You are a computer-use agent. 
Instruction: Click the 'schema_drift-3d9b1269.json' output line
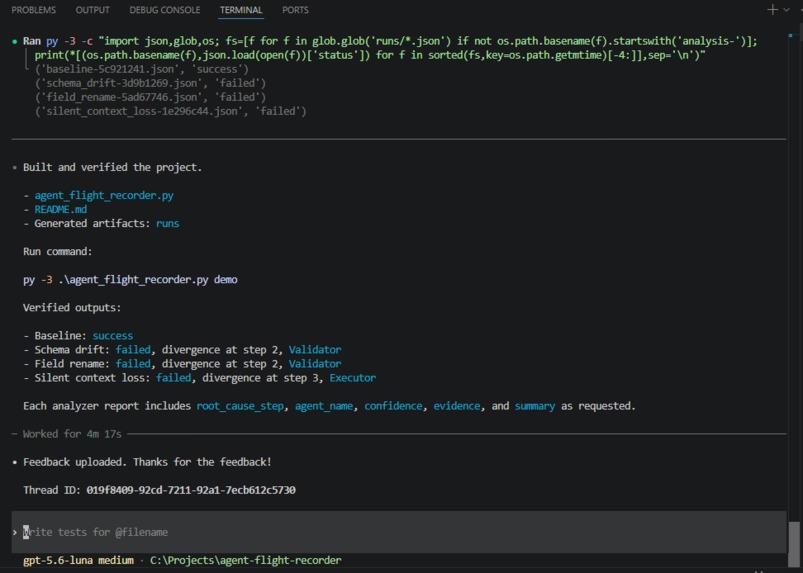(151, 83)
